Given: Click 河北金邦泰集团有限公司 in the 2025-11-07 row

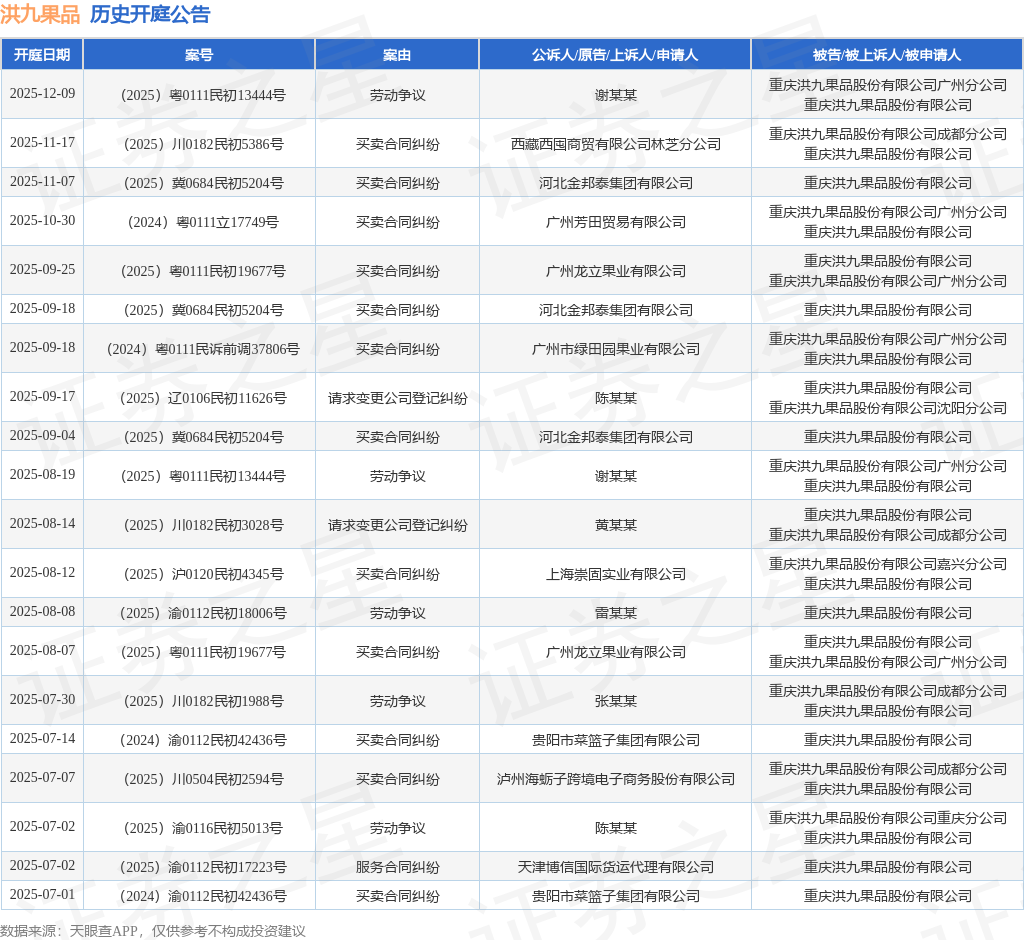Looking at the screenshot, I should point(616,184).
